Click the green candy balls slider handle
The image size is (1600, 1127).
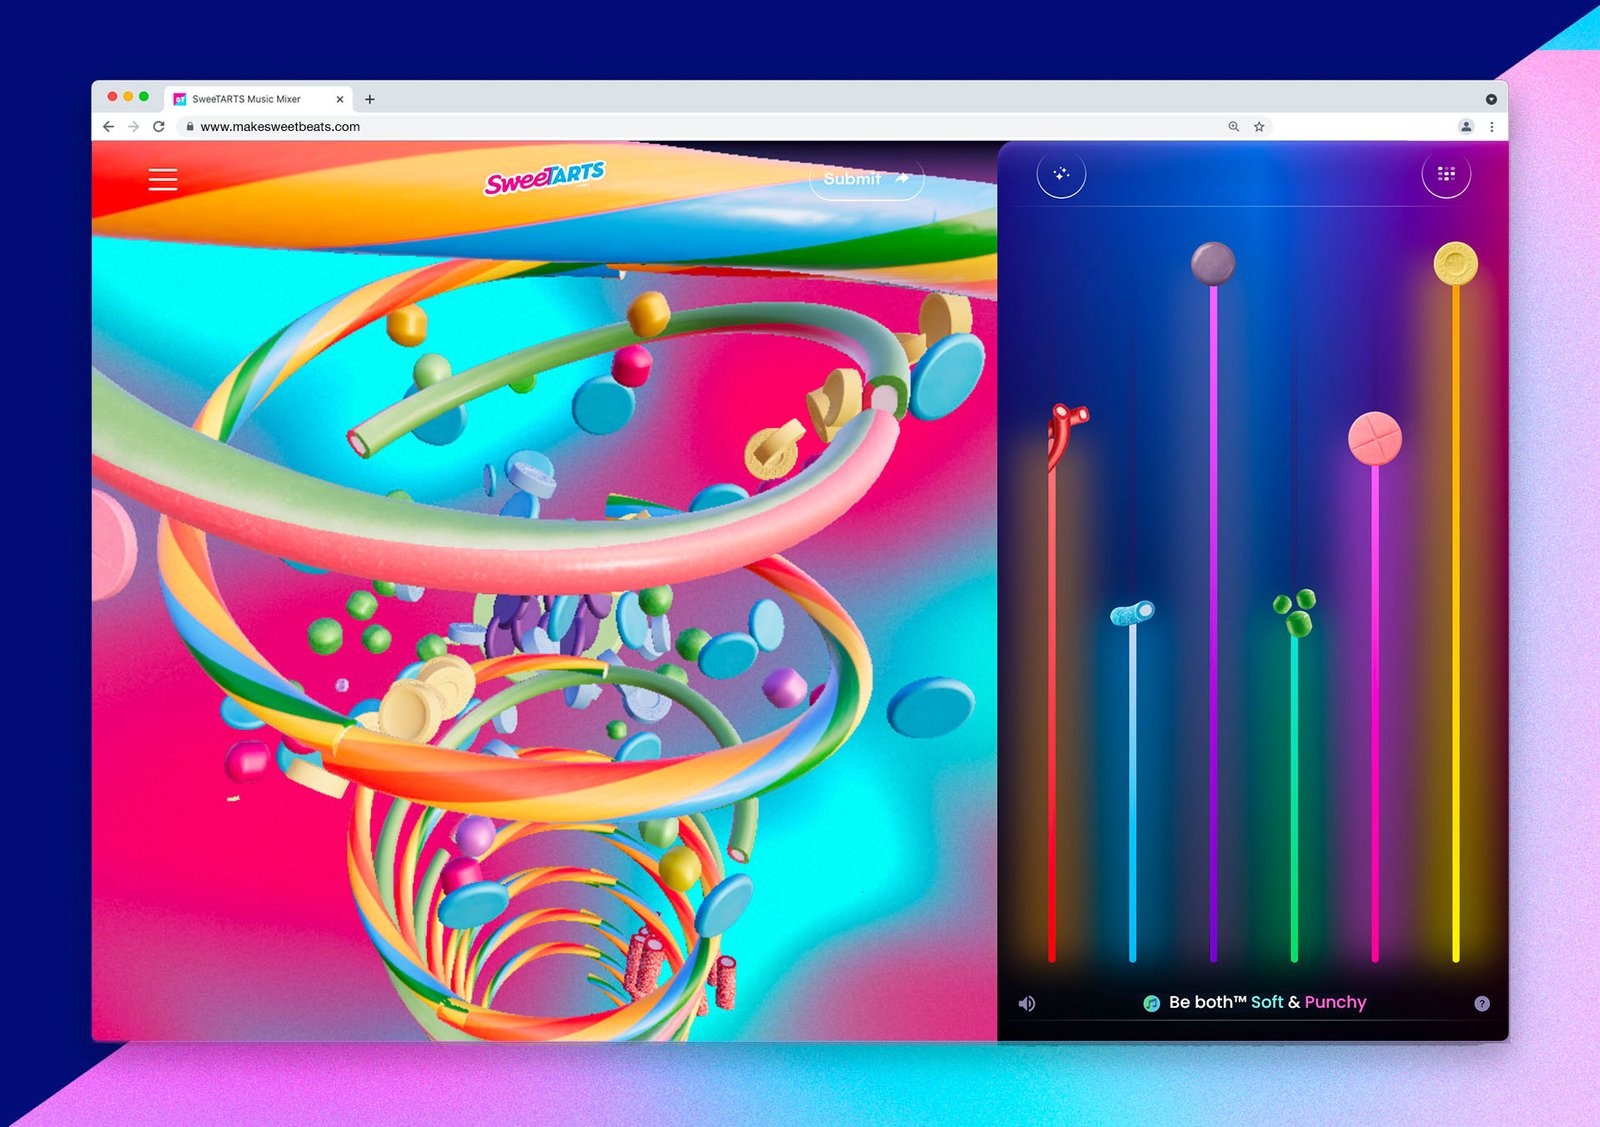pos(1295,612)
